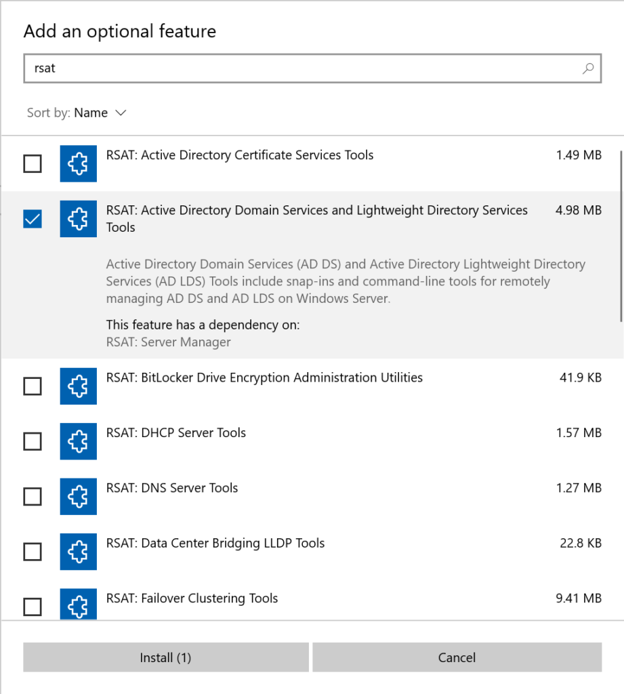624x694 pixels.
Task: Click the Cancel button
Action: 457,657
